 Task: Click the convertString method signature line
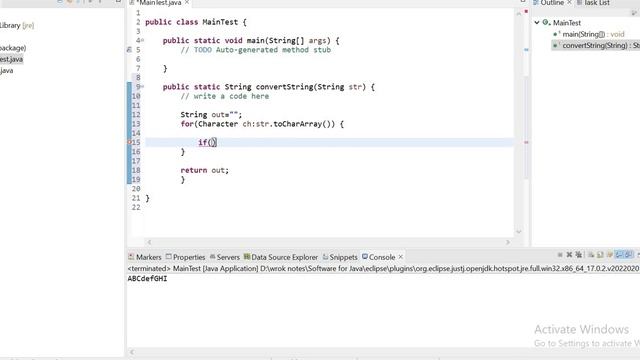pos(269,87)
